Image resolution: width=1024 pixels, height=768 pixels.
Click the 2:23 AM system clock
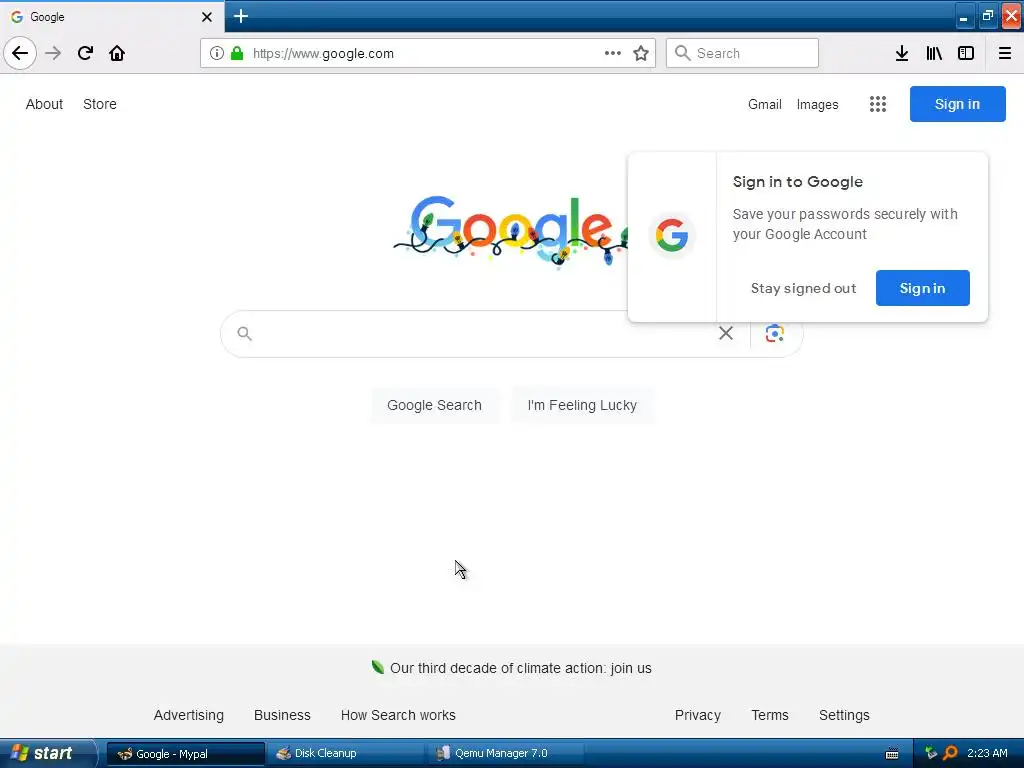coord(987,753)
